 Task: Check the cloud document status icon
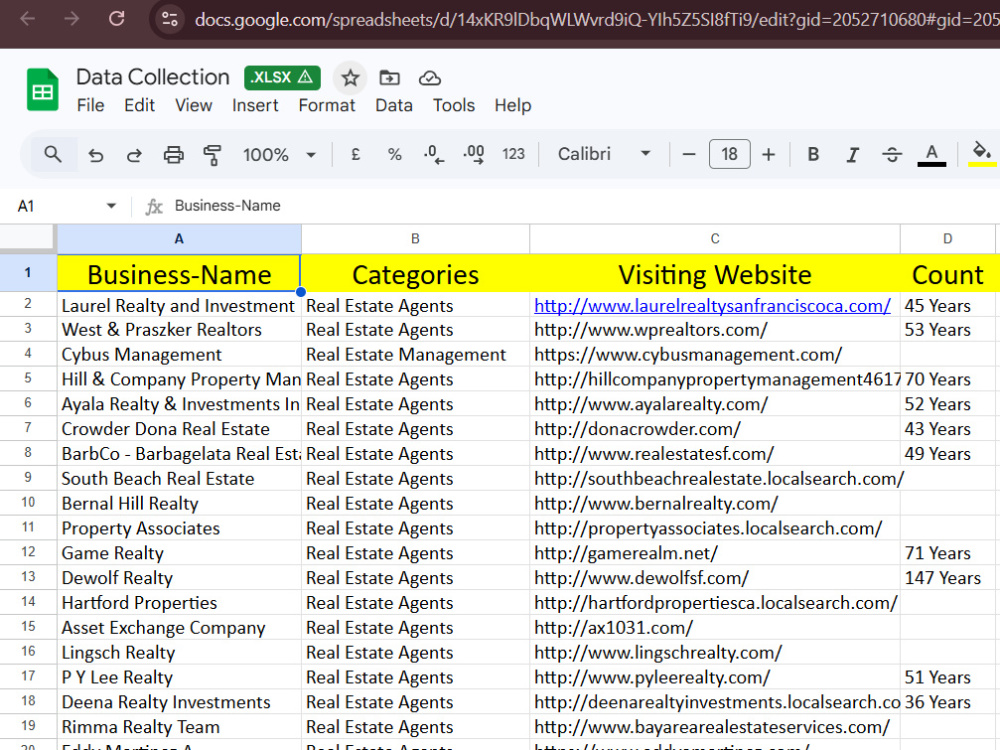[429, 78]
